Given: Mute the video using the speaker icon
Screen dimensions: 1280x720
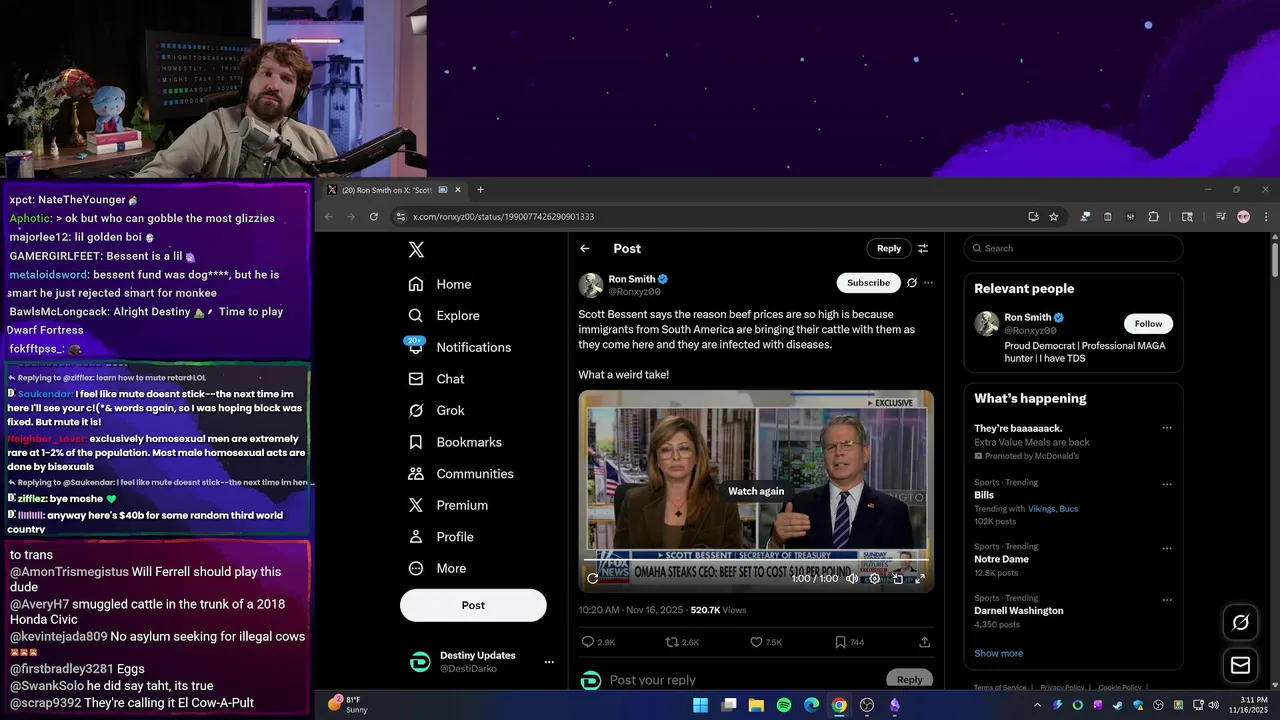Looking at the screenshot, I should click(851, 578).
